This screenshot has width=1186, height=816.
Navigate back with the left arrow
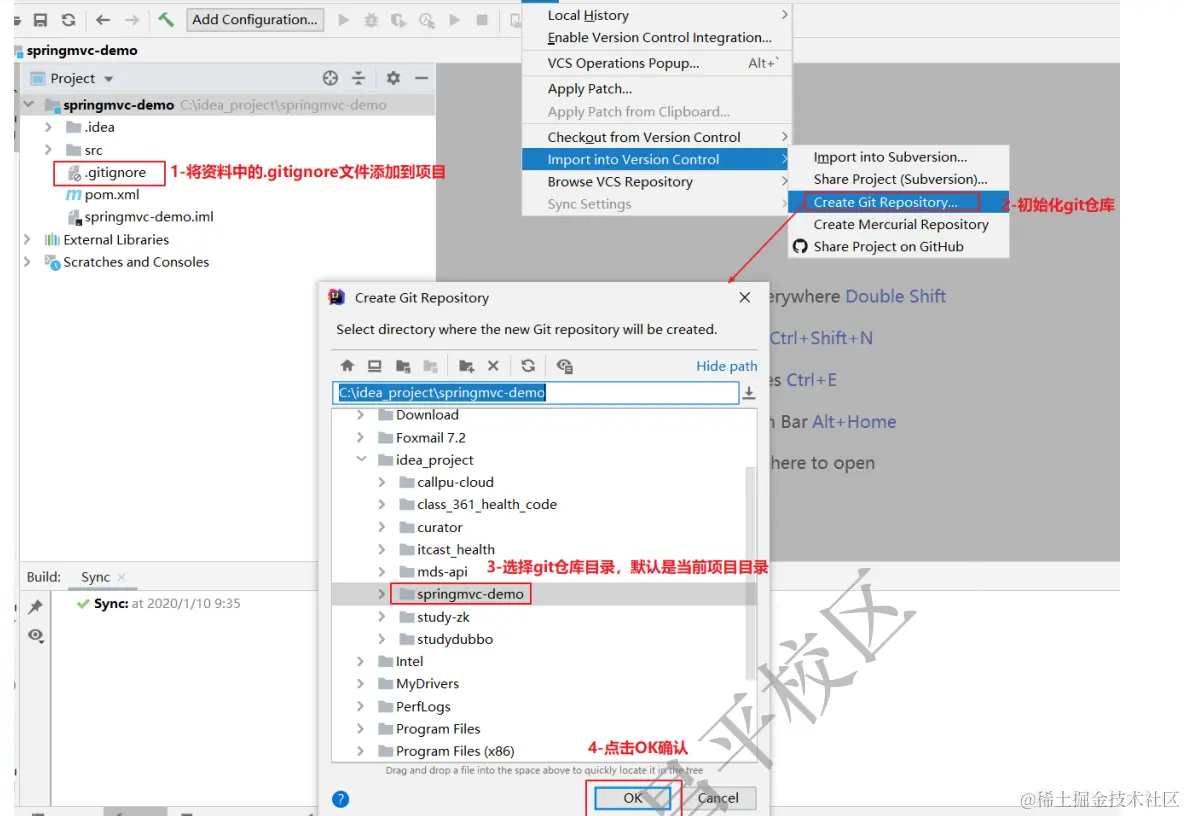(x=103, y=20)
